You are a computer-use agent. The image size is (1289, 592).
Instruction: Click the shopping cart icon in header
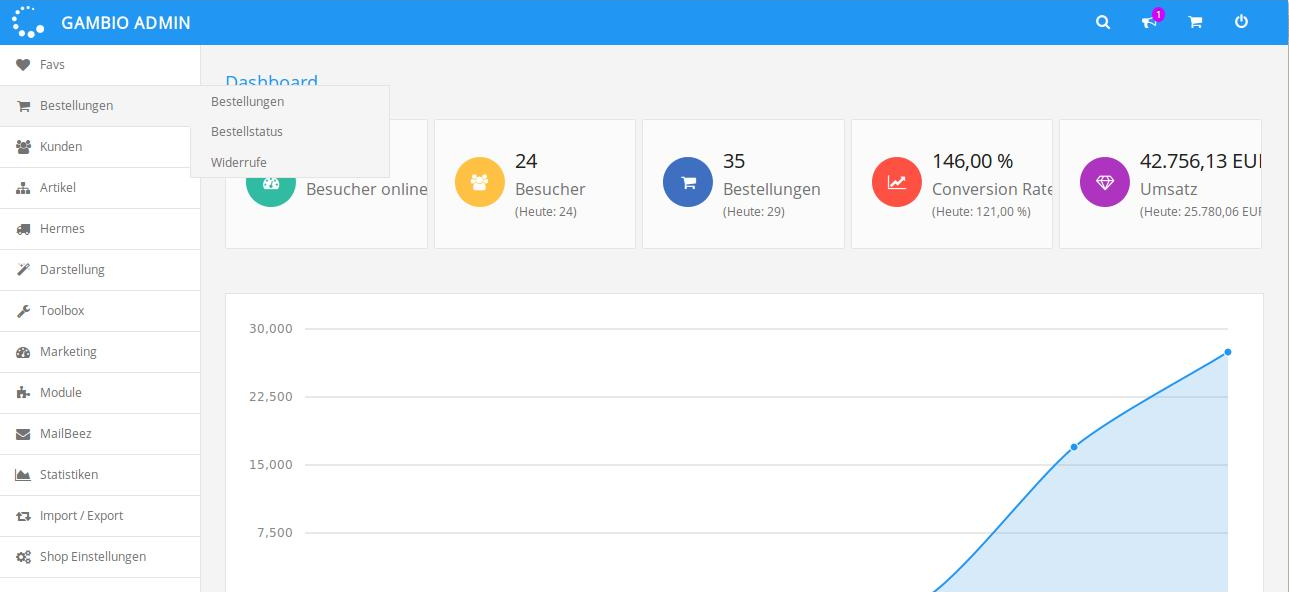pos(1195,22)
